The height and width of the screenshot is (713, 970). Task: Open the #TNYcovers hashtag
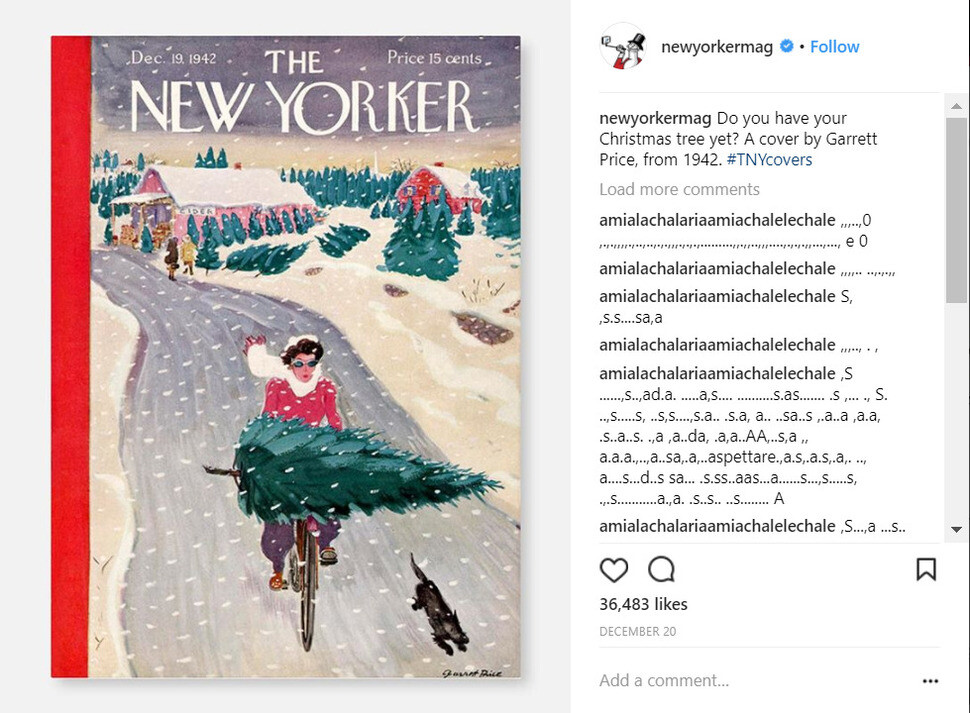pos(769,160)
